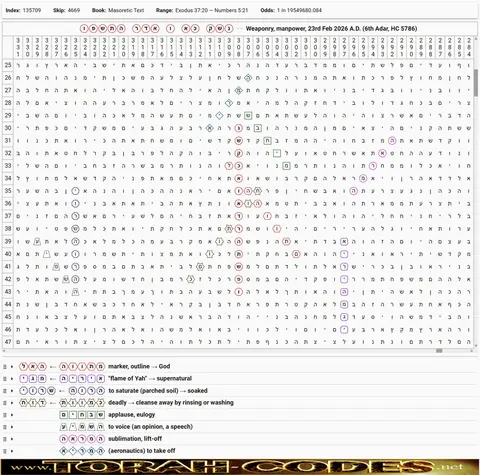The image size is (480, 475).
Task: Click the '(aeronautics) to take off' description
Action: pos(142,451)
